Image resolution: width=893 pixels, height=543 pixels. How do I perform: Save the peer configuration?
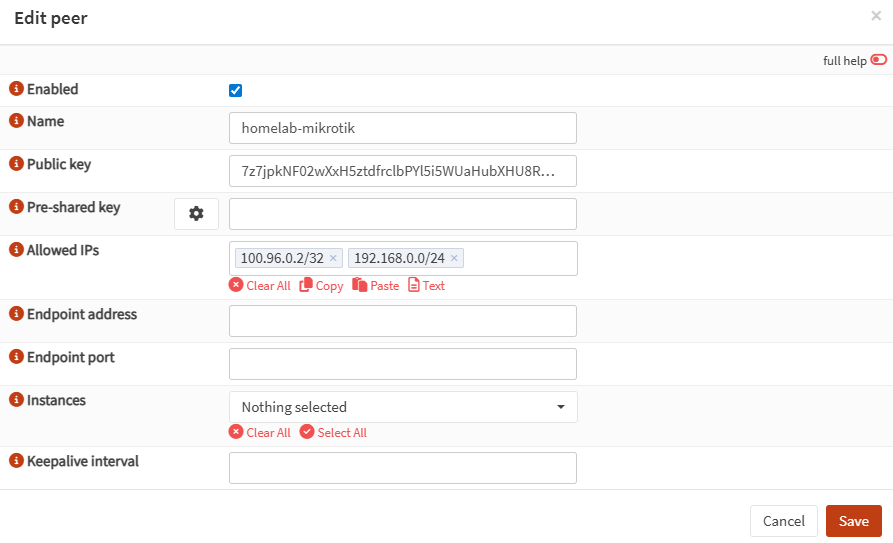point(853,521)
